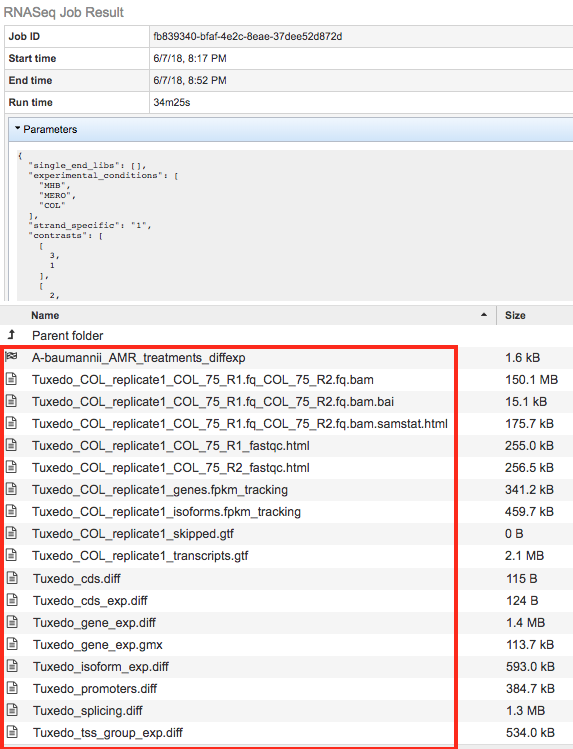Viewport: 573px width, 749px height.
Task: Click file icon for COL_75_R2_fastqc.html
Action: tap(11, 467)
